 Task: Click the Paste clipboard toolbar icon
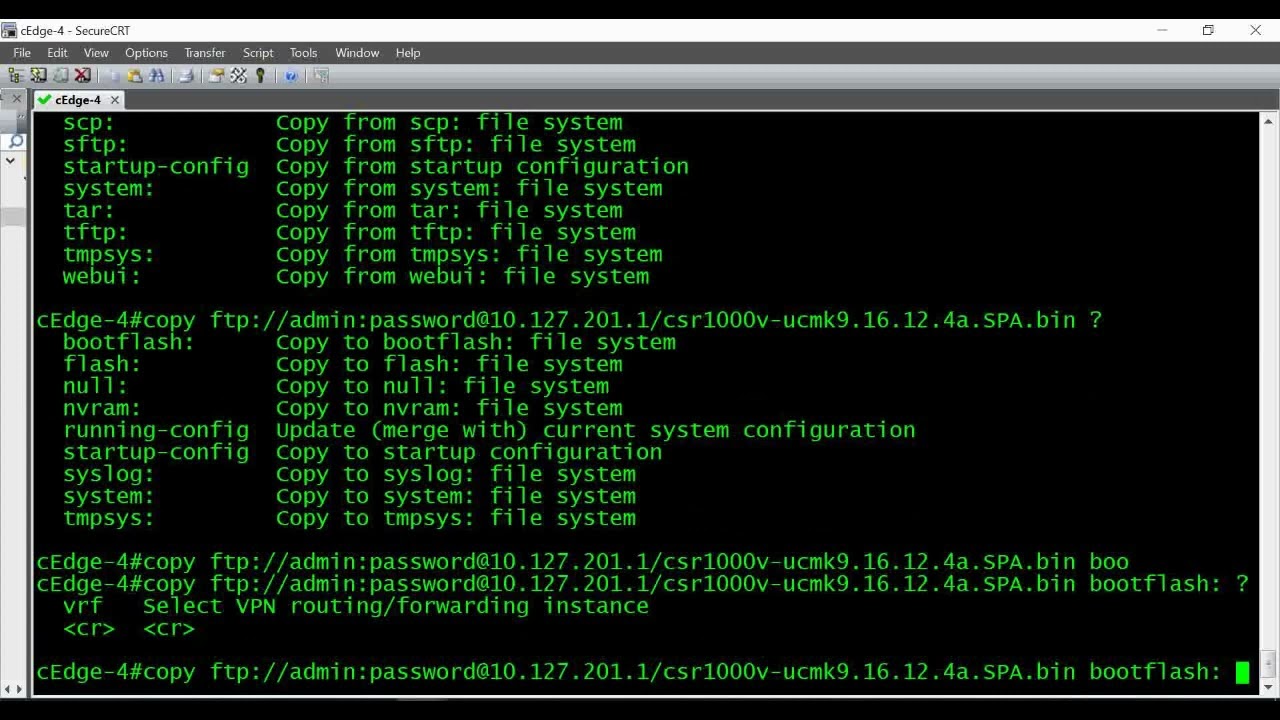(x=135, y=75)
